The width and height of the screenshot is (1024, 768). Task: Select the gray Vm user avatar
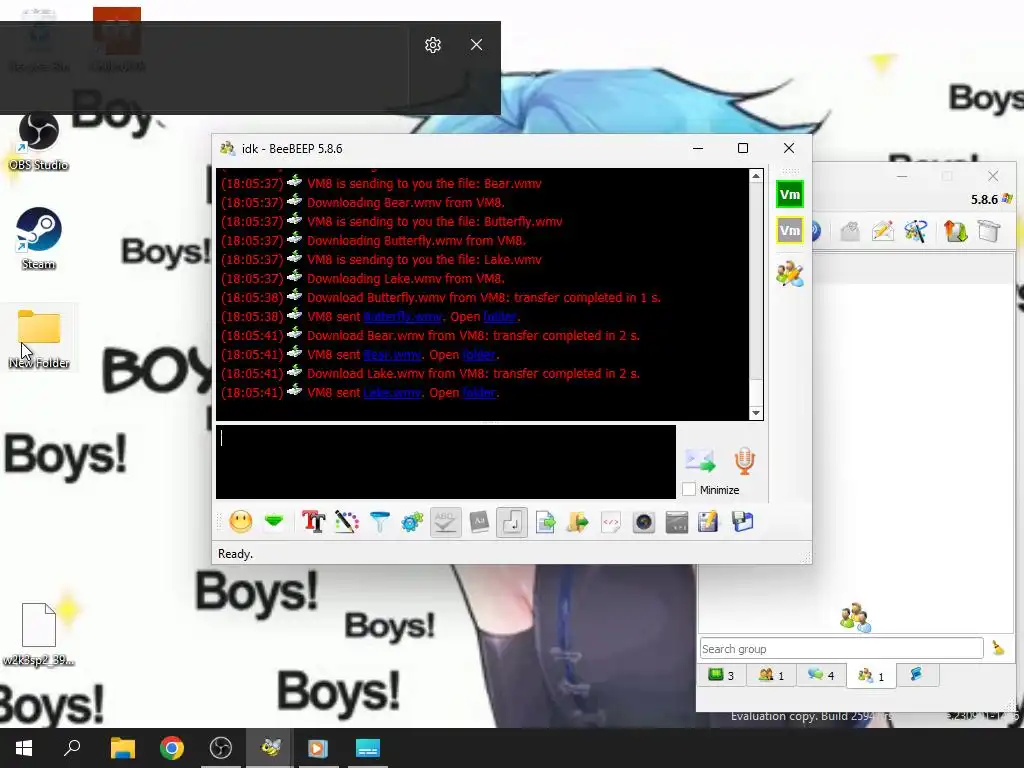tap(790, 230)
